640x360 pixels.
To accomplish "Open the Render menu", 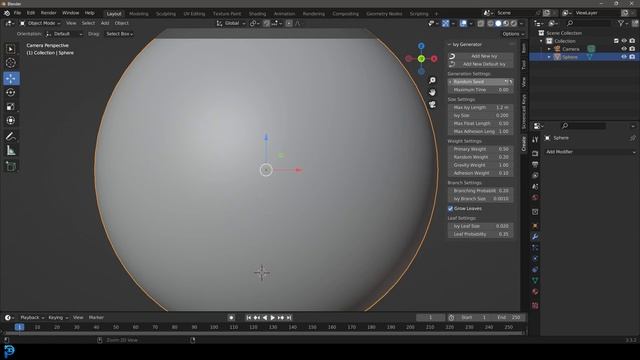I will [48, 13].
